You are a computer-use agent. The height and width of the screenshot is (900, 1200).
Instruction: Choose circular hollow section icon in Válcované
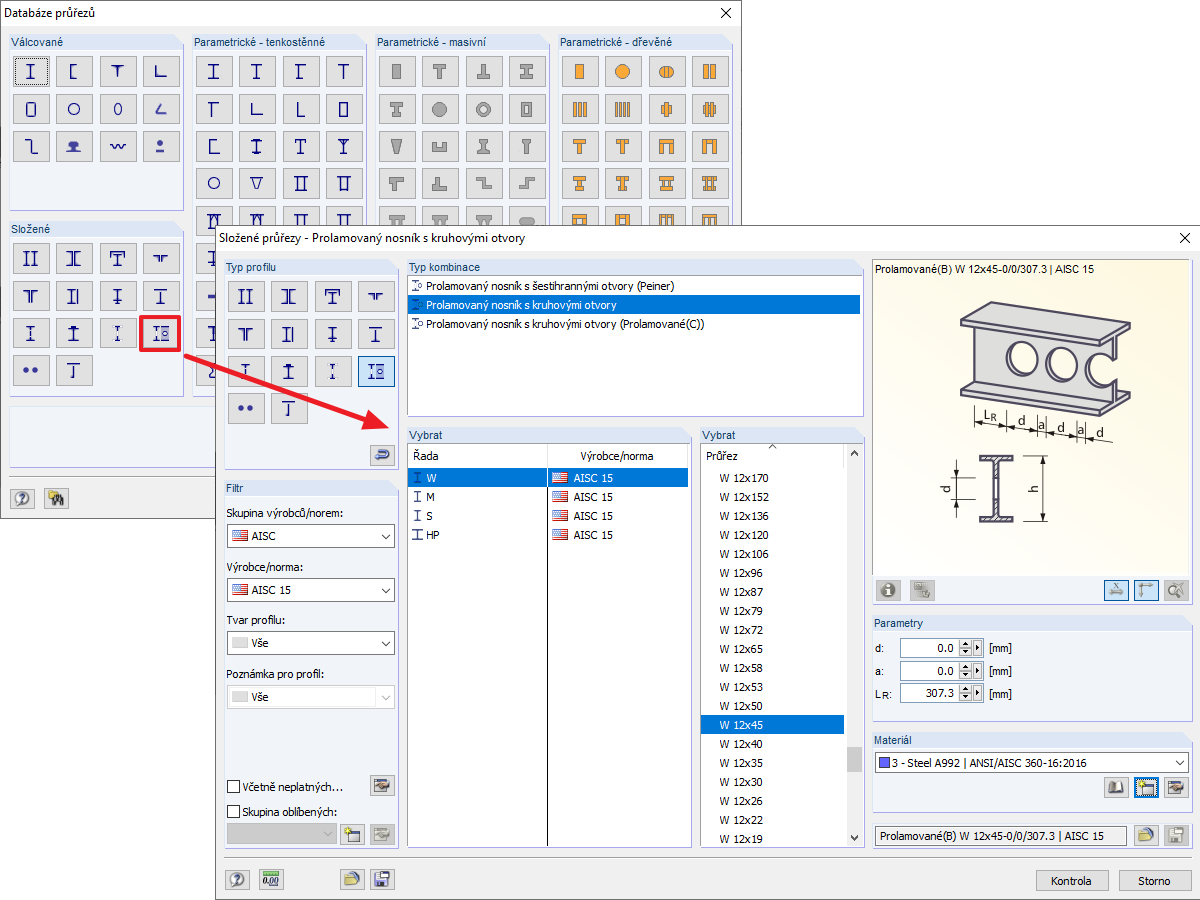point(74,109)
